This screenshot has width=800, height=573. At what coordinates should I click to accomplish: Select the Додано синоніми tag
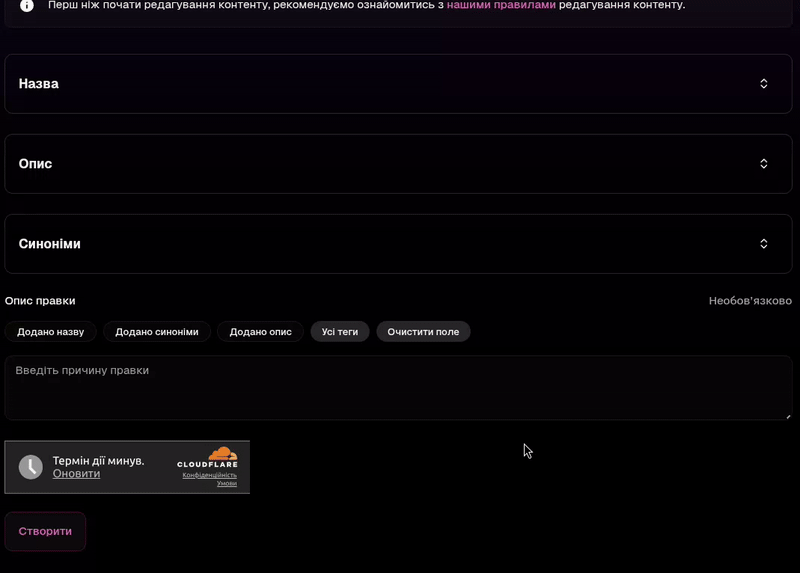(157, 332)
